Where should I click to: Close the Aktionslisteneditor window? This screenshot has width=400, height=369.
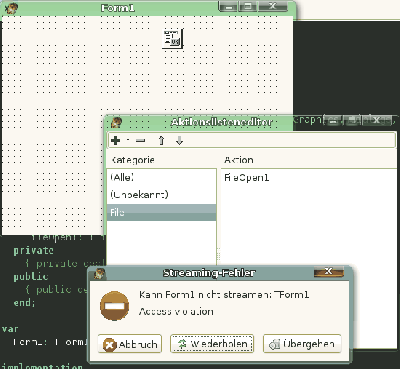tap(377, 120)
